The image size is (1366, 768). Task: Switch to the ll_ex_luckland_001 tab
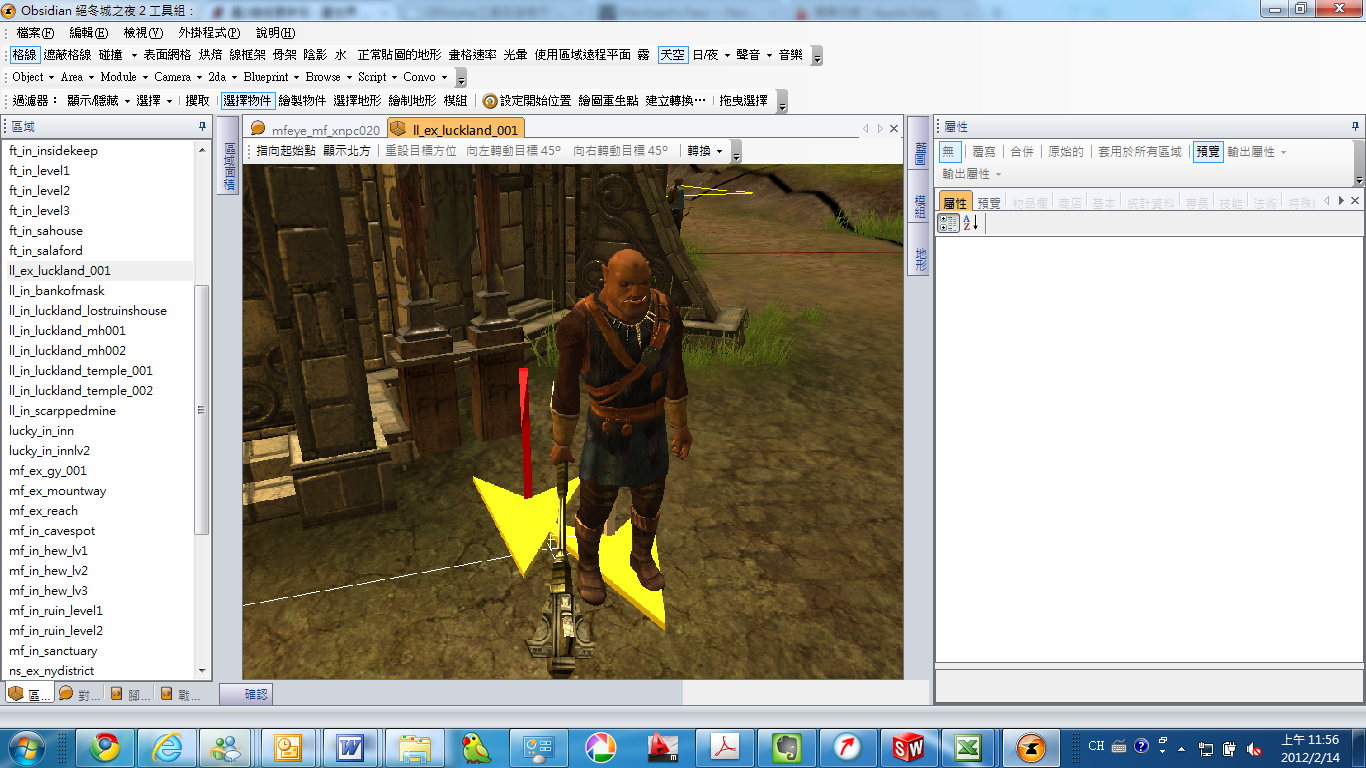click(456, 130)
